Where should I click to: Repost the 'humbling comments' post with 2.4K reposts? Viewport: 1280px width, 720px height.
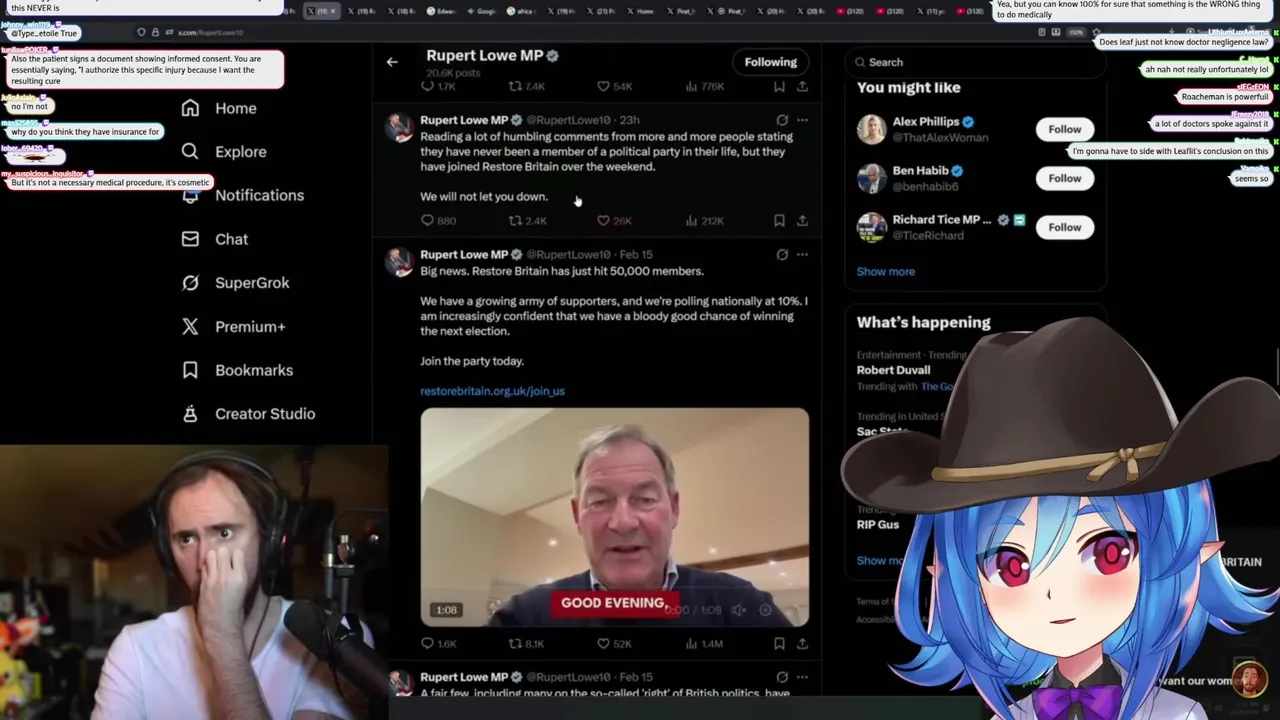pyautogui.click(x=515, y=220)
